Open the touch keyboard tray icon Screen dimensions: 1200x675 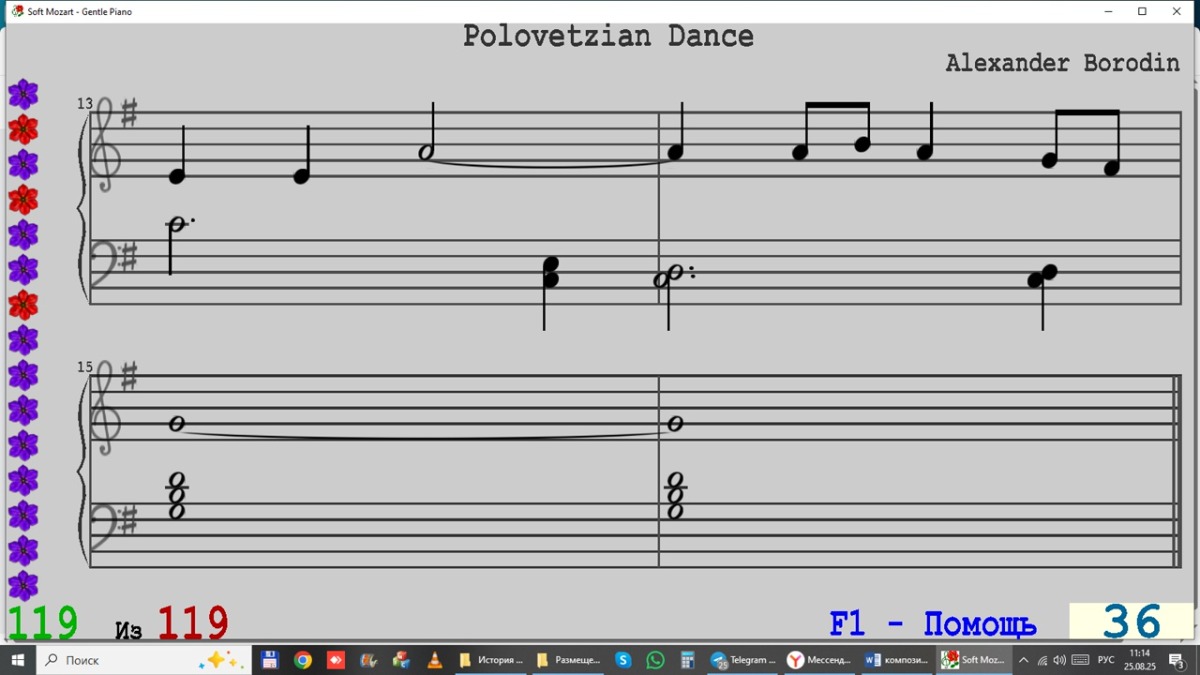(1081, 660)
